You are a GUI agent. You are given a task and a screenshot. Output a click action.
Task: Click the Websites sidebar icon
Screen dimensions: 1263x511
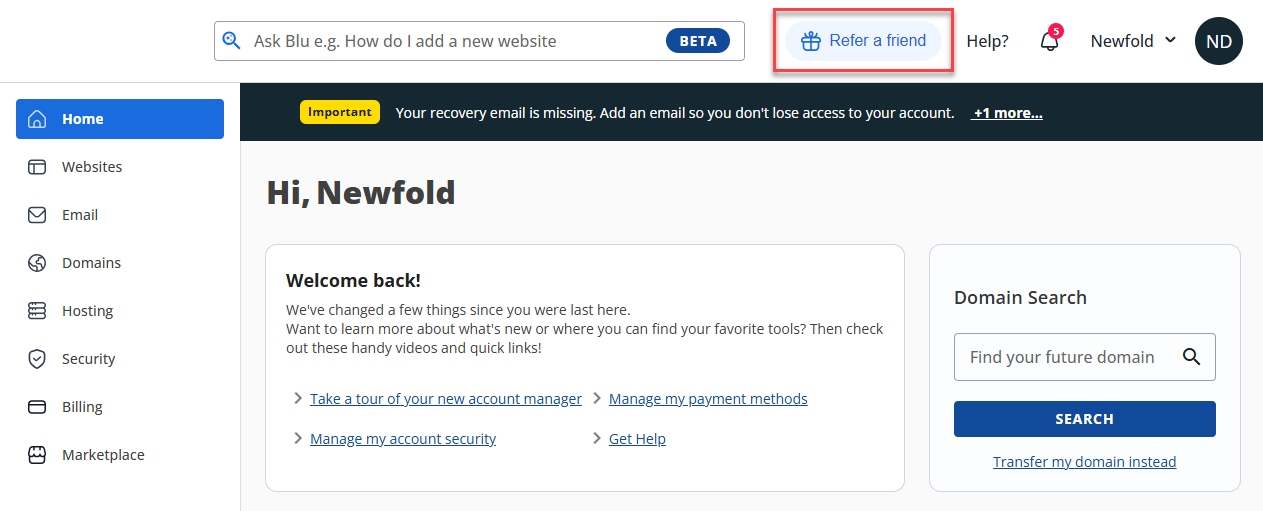37,167
